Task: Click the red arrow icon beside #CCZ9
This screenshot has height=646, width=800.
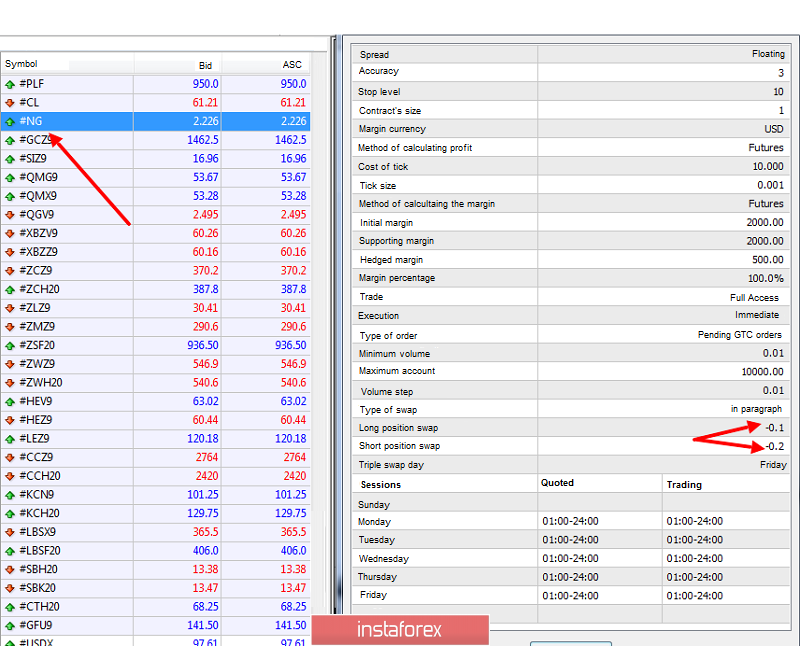Action: 10,458
